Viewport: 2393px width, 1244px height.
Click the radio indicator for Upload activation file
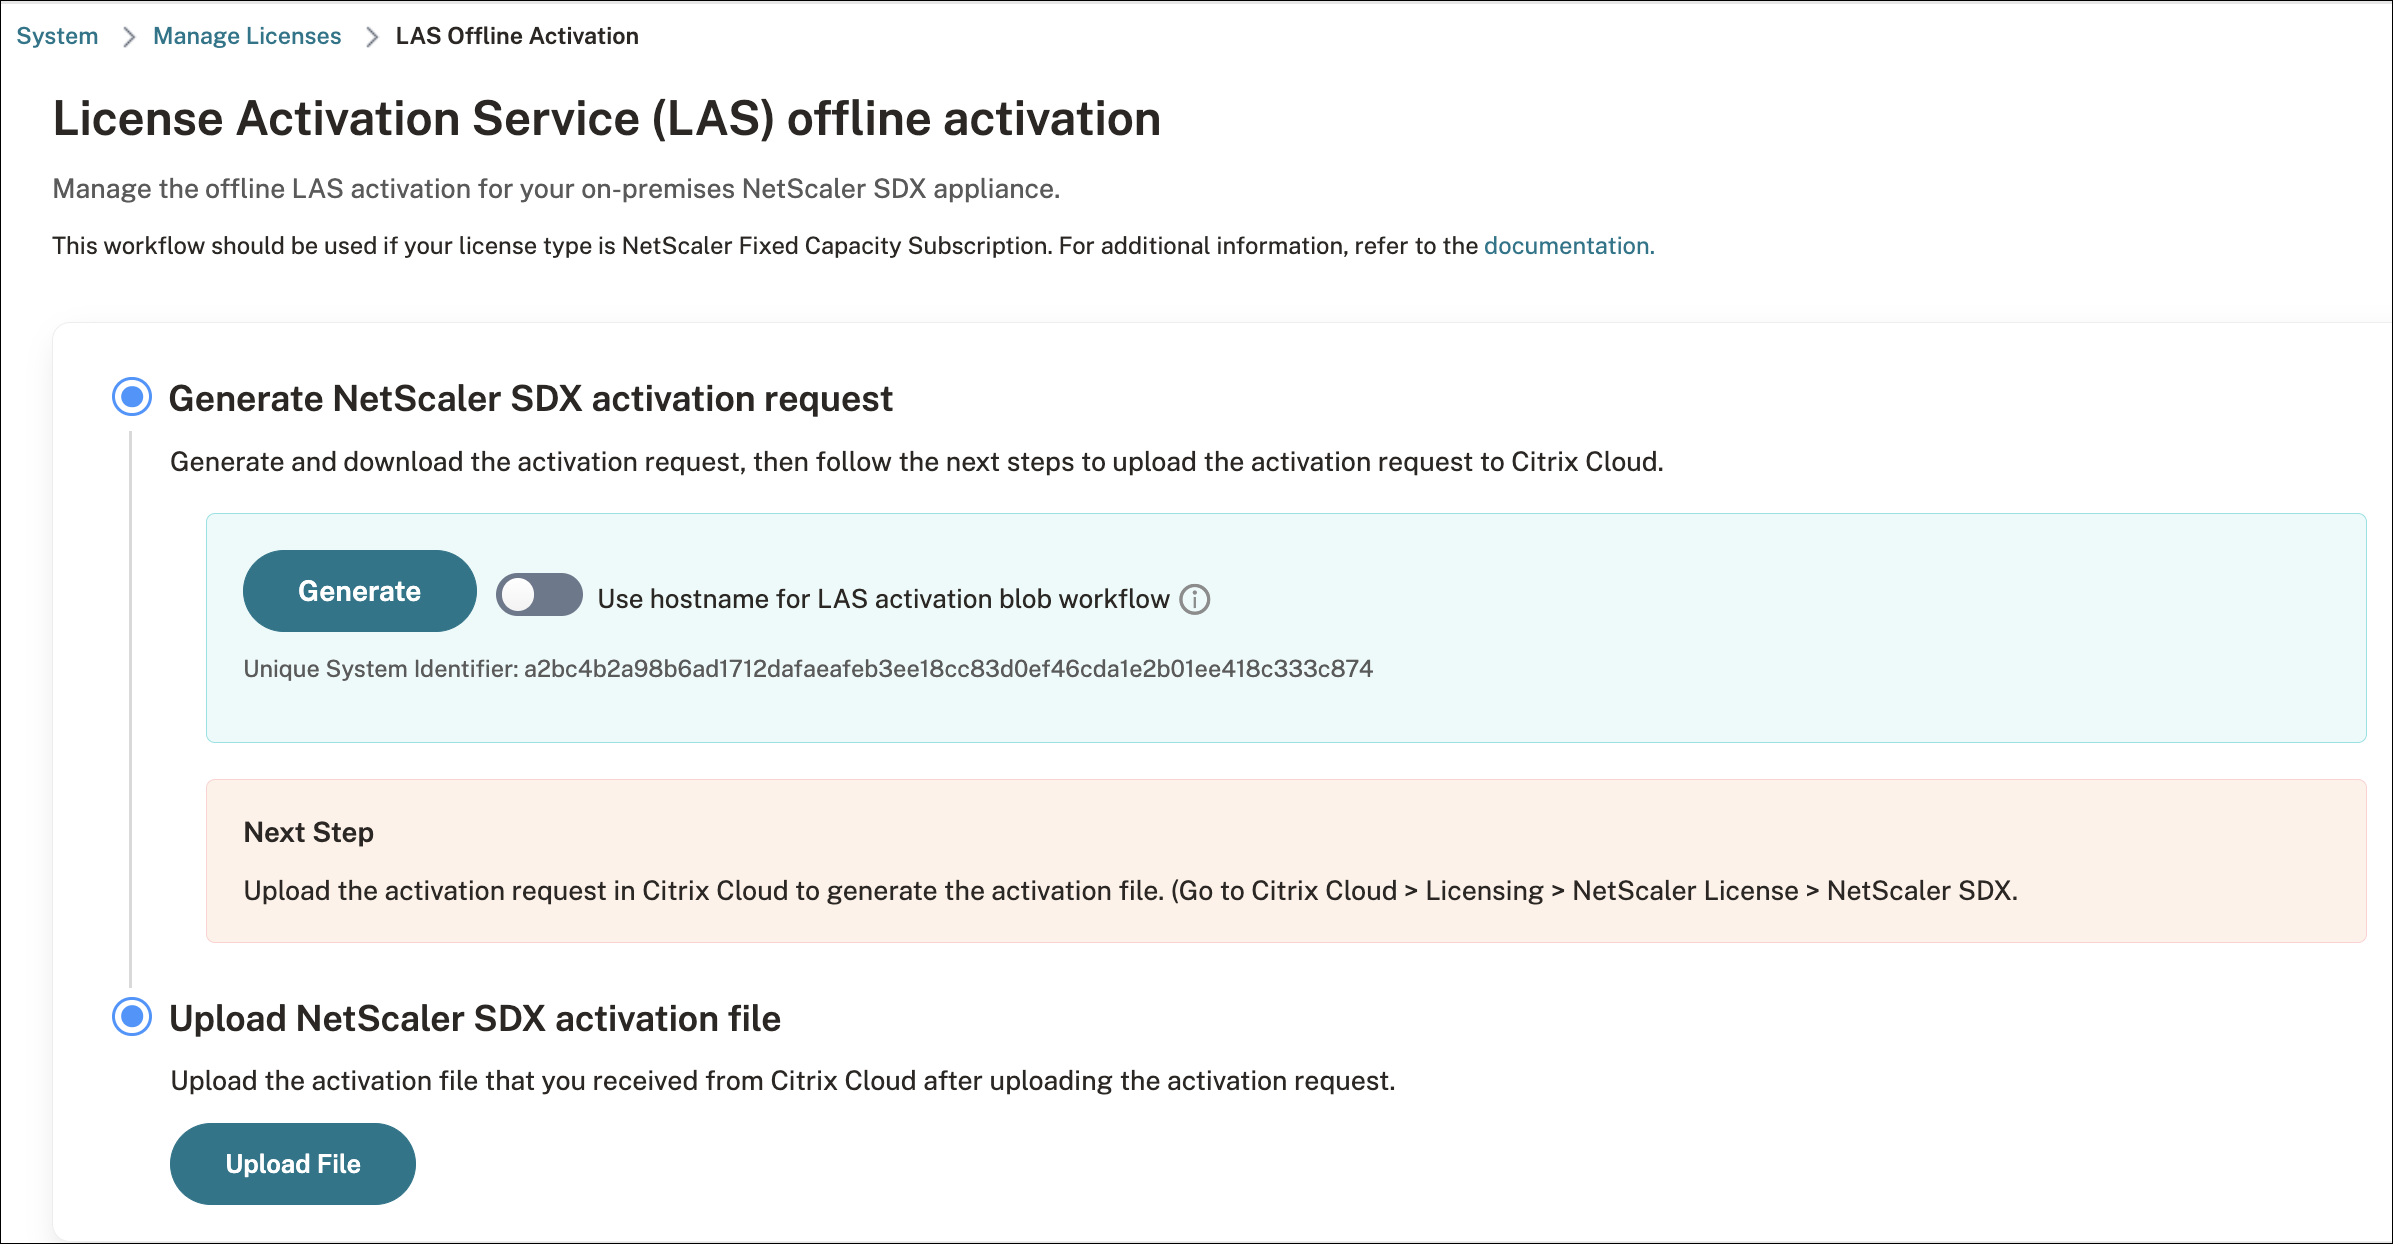click(131, 1017)
